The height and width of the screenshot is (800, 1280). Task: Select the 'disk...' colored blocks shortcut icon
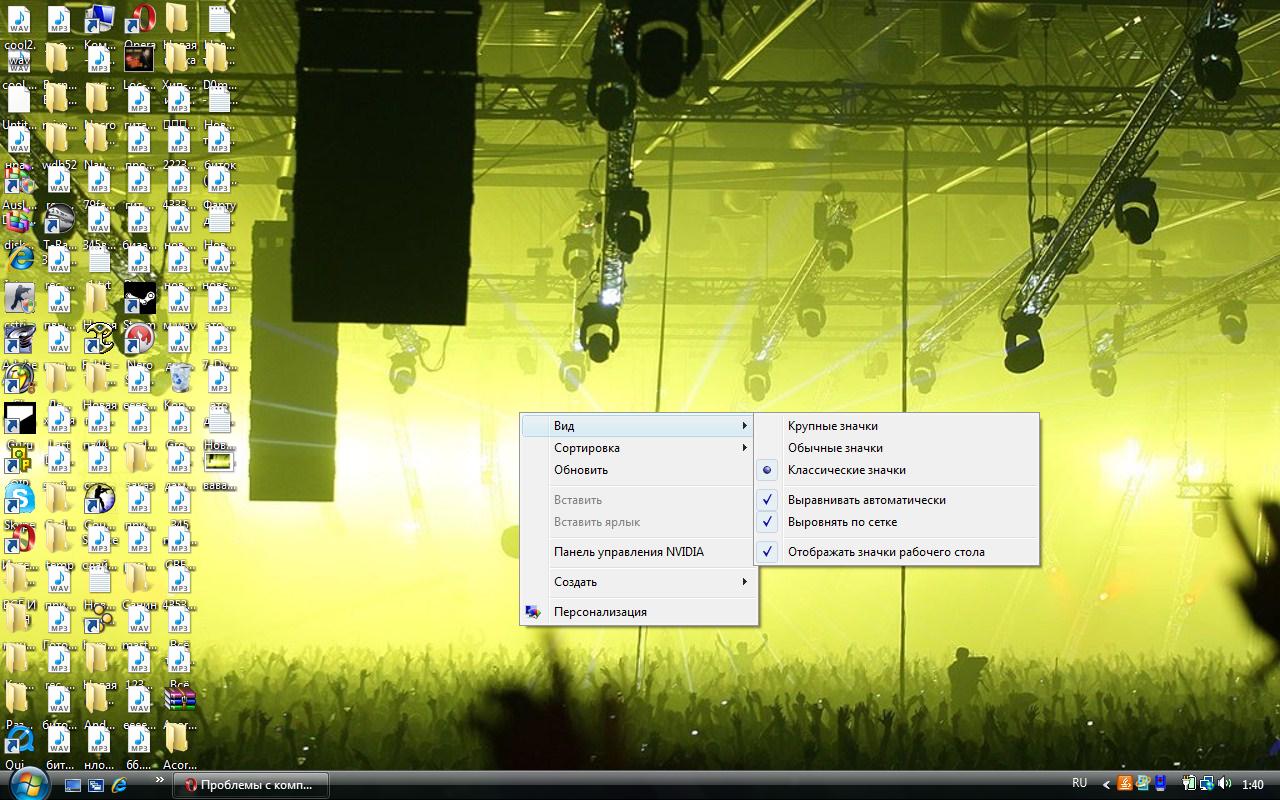(x=19, y=219)
